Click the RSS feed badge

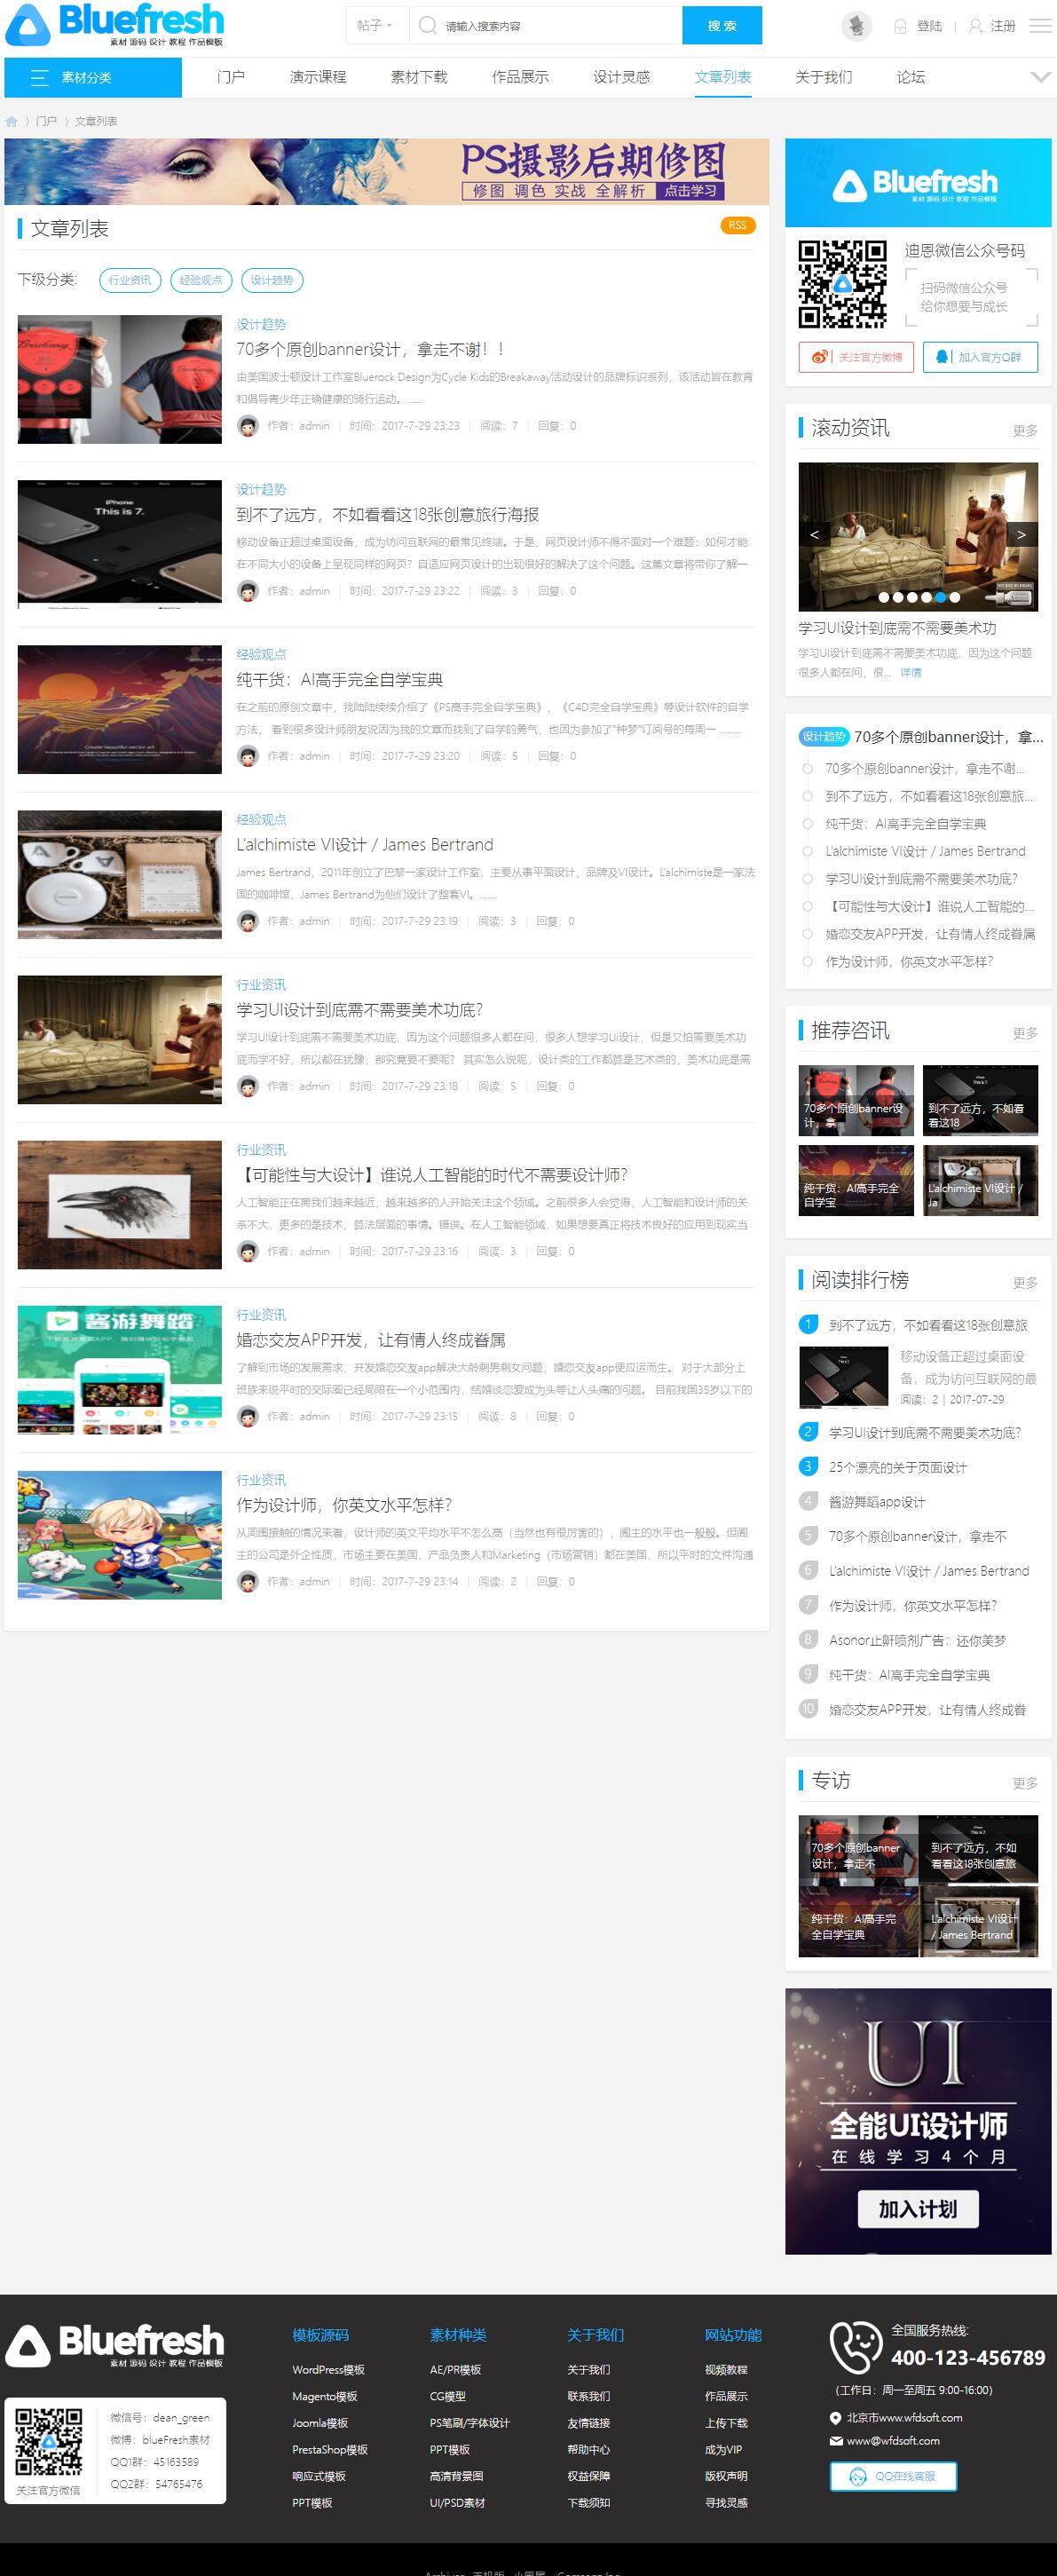737,226
